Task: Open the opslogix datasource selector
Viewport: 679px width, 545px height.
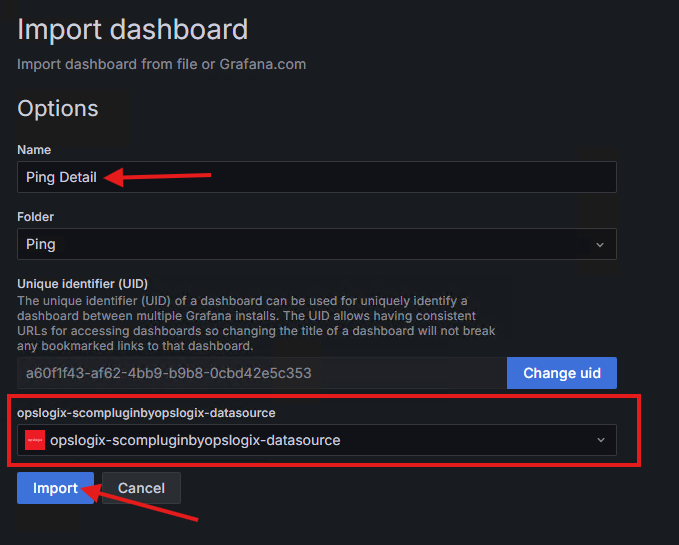Action: [x=316, y=440]
